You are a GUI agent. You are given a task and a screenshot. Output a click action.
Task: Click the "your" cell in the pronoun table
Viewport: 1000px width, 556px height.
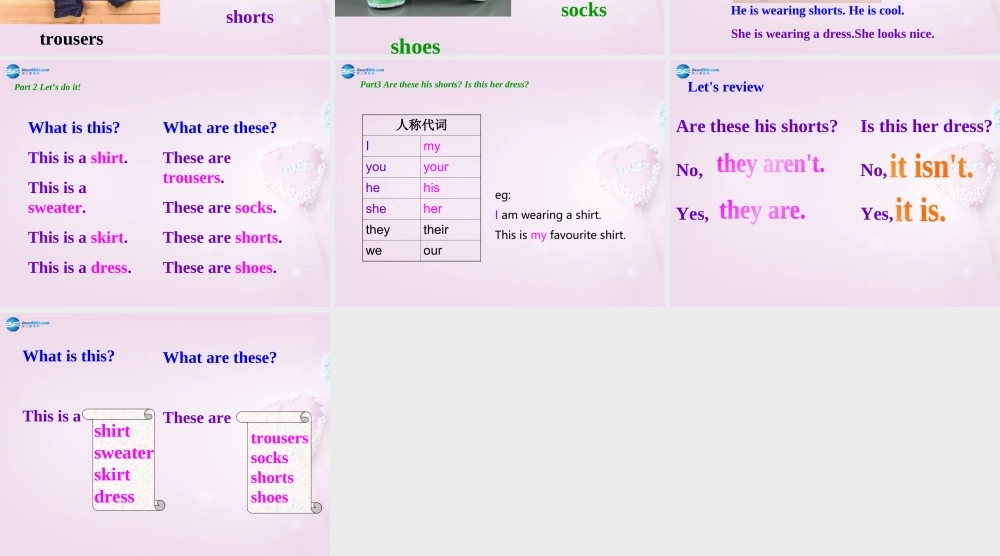pyautogui.click(x=450, y=167)
